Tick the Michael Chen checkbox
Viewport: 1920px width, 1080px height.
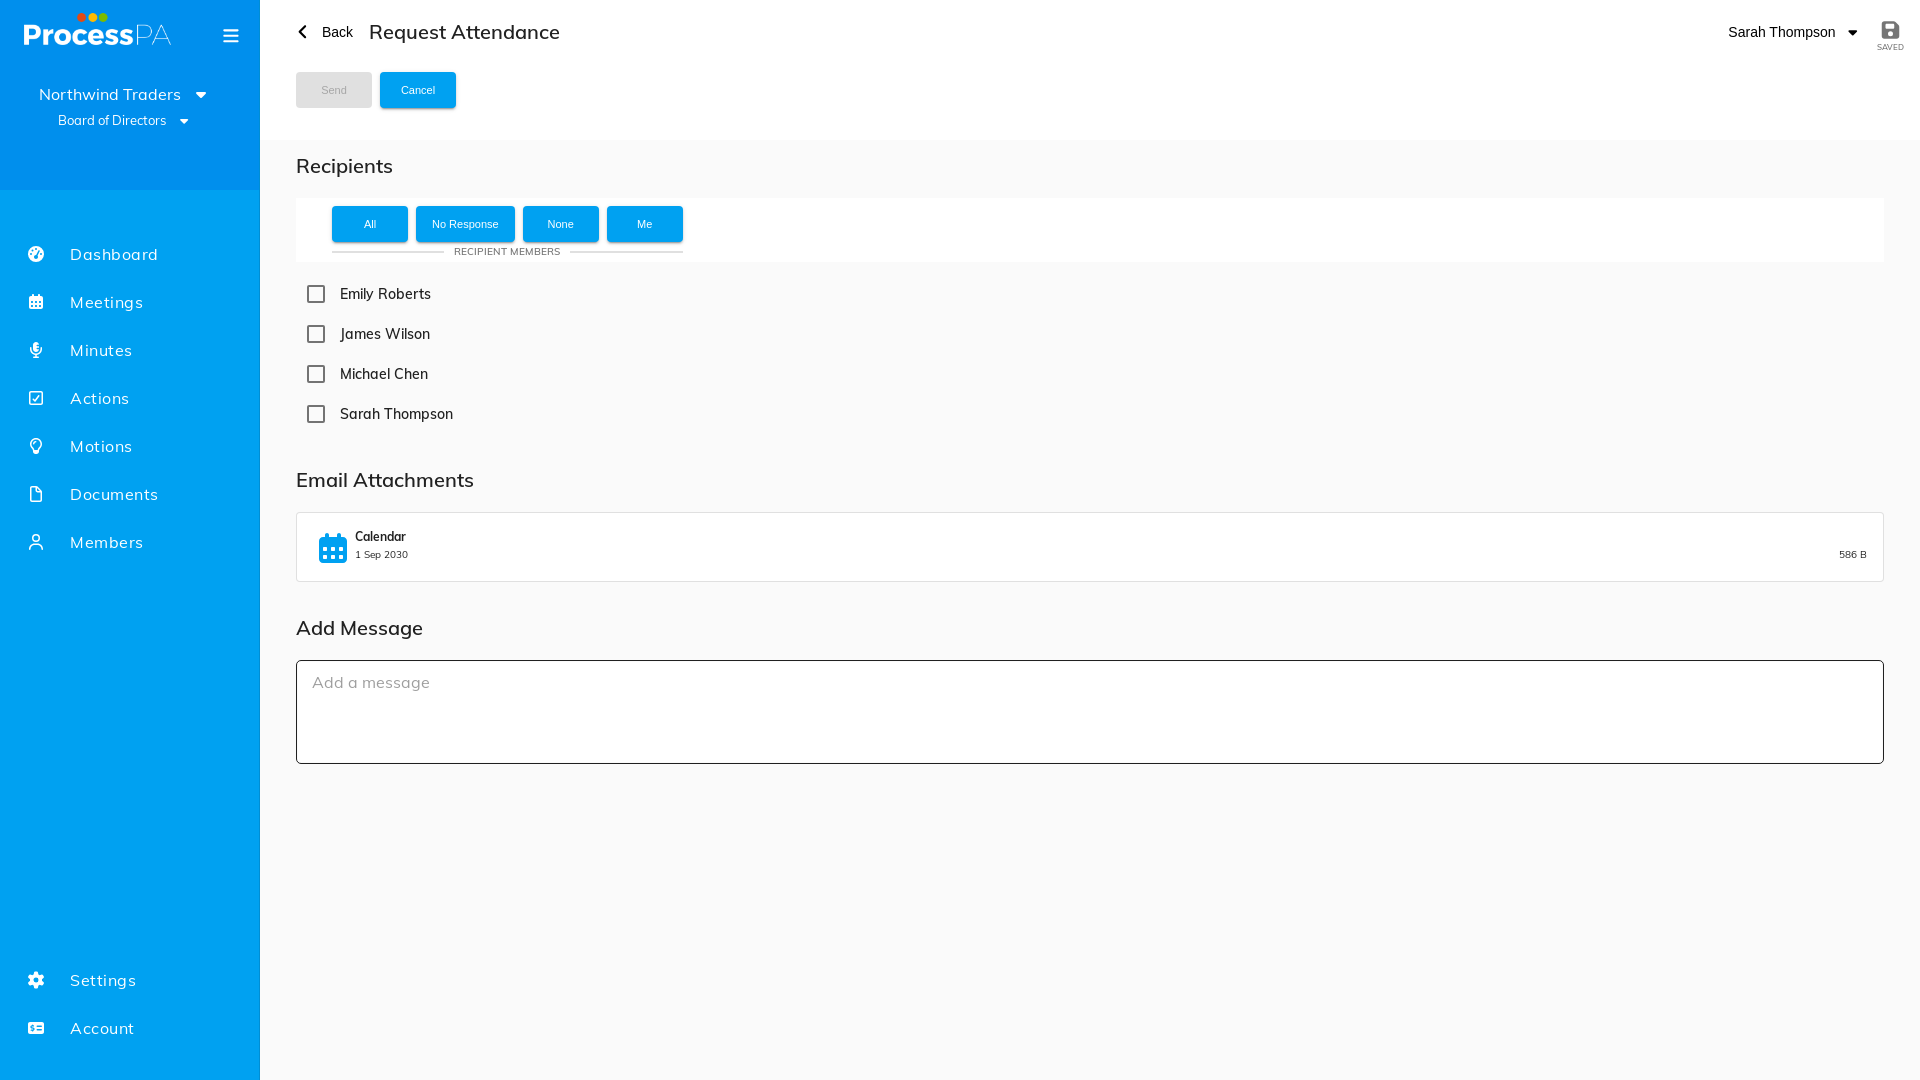coord(316,374)
